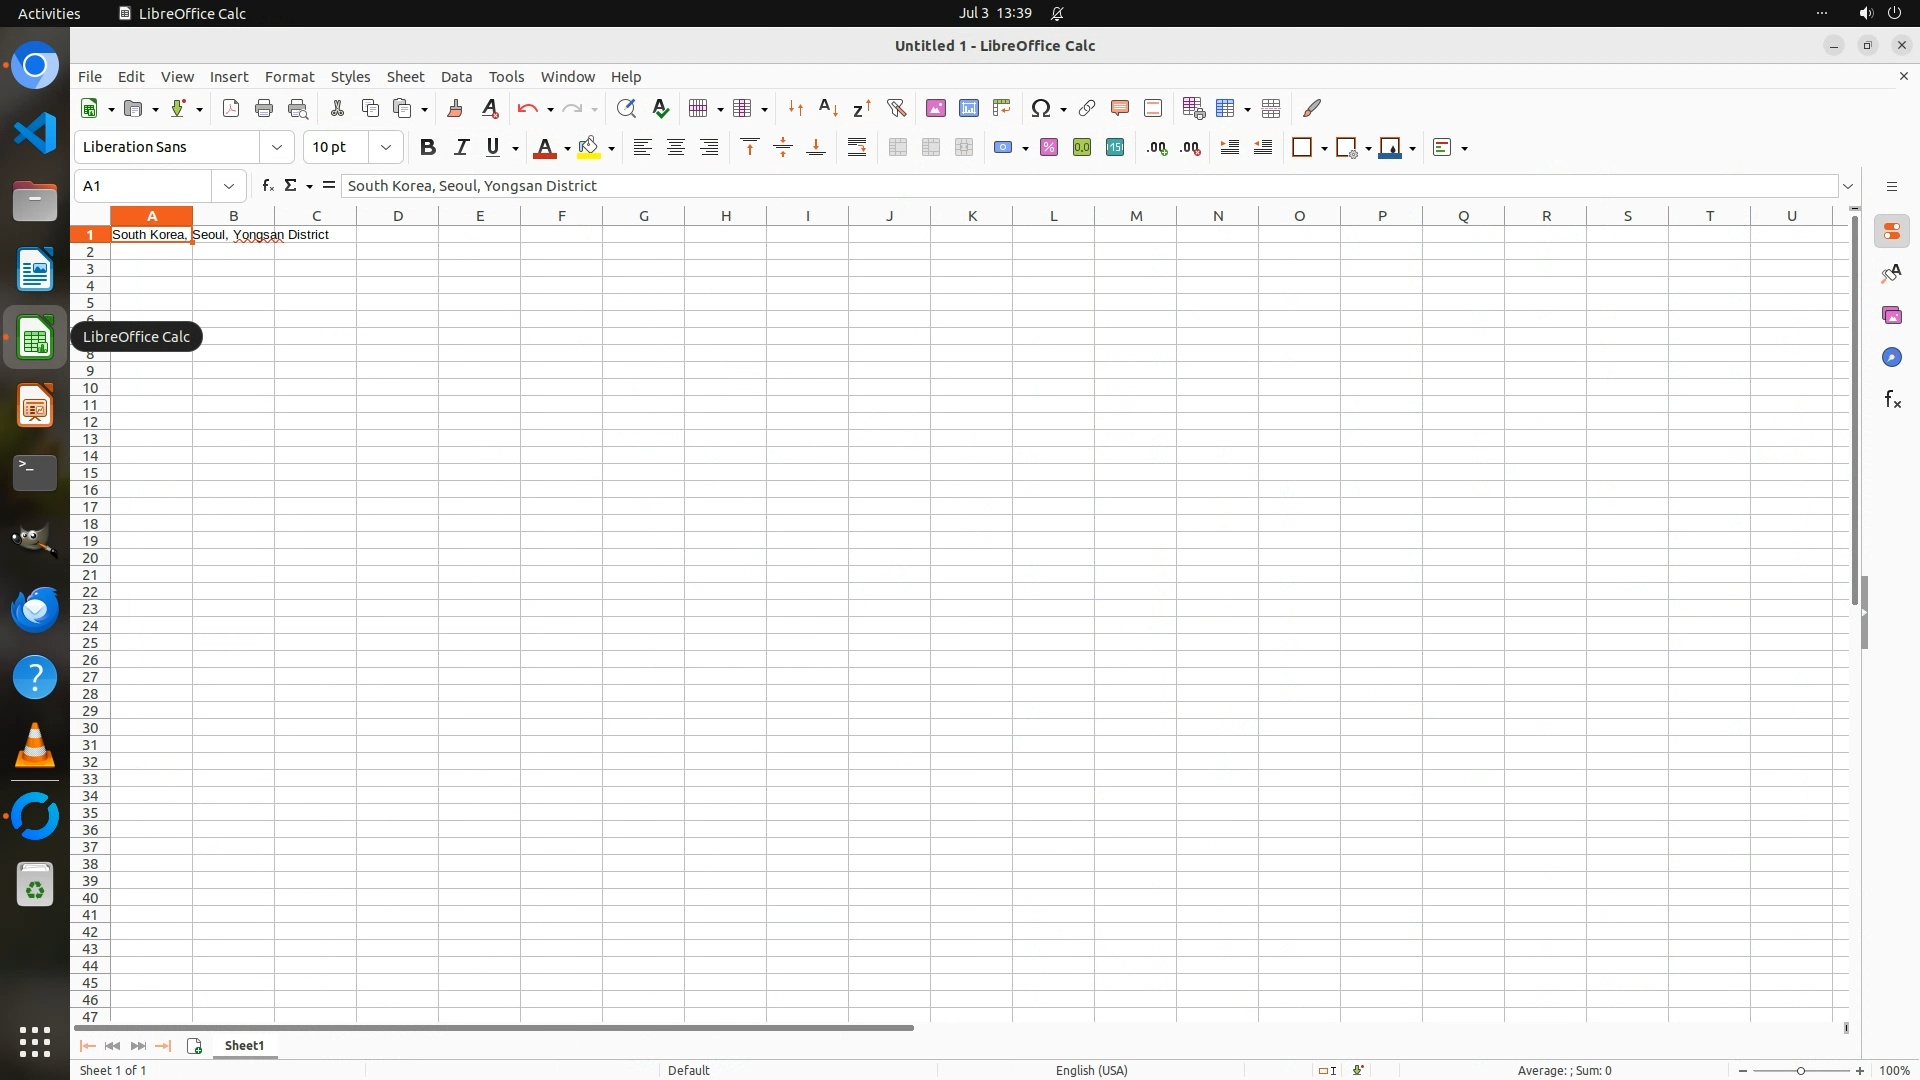The image size is (1920, 1080).
Task: Toggle Wrap Text button
Action: point(857,147)
